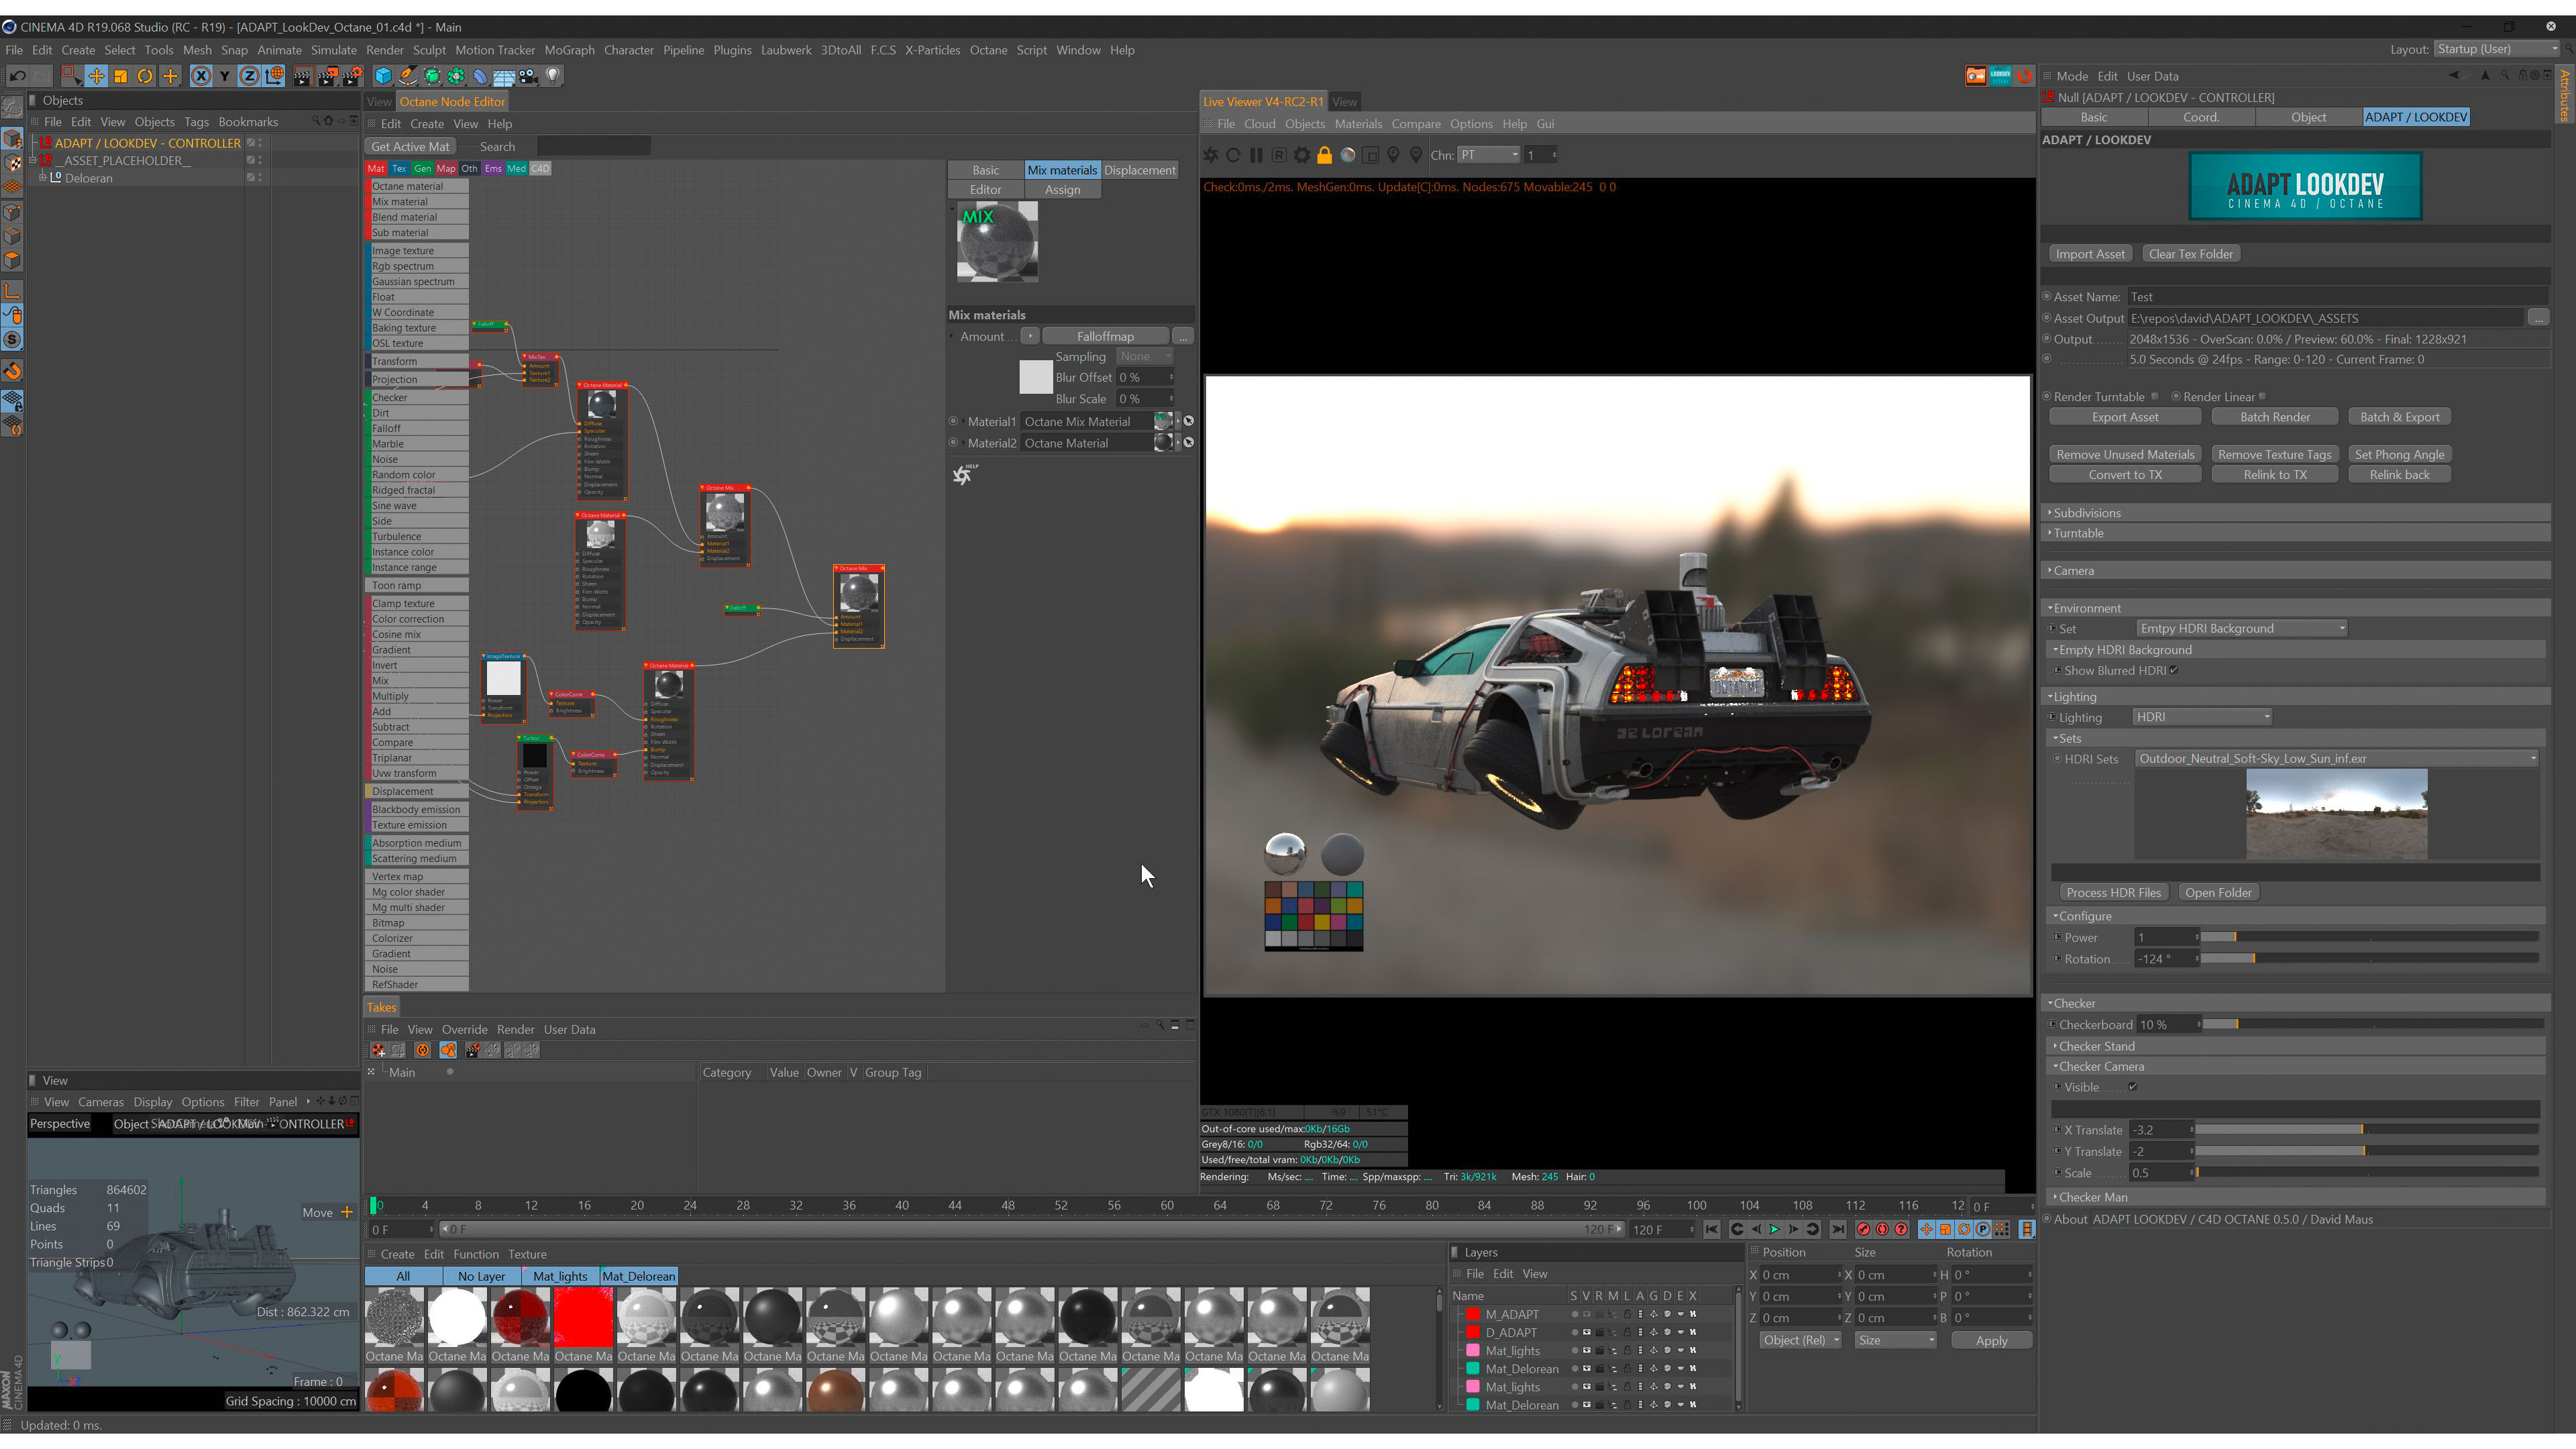Click the Import Asset button
The width and height of the screenshot is (2576, 1449).
2090,254
